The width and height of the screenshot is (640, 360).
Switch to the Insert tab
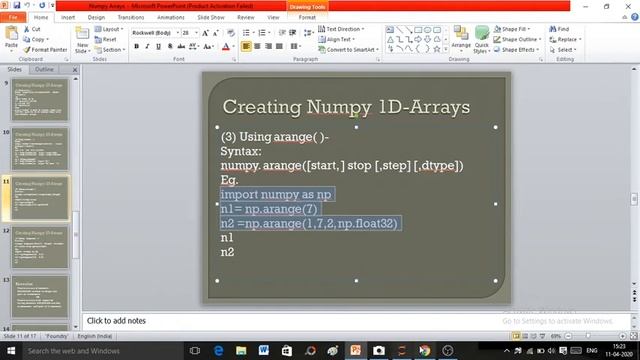tap(68, 17)
